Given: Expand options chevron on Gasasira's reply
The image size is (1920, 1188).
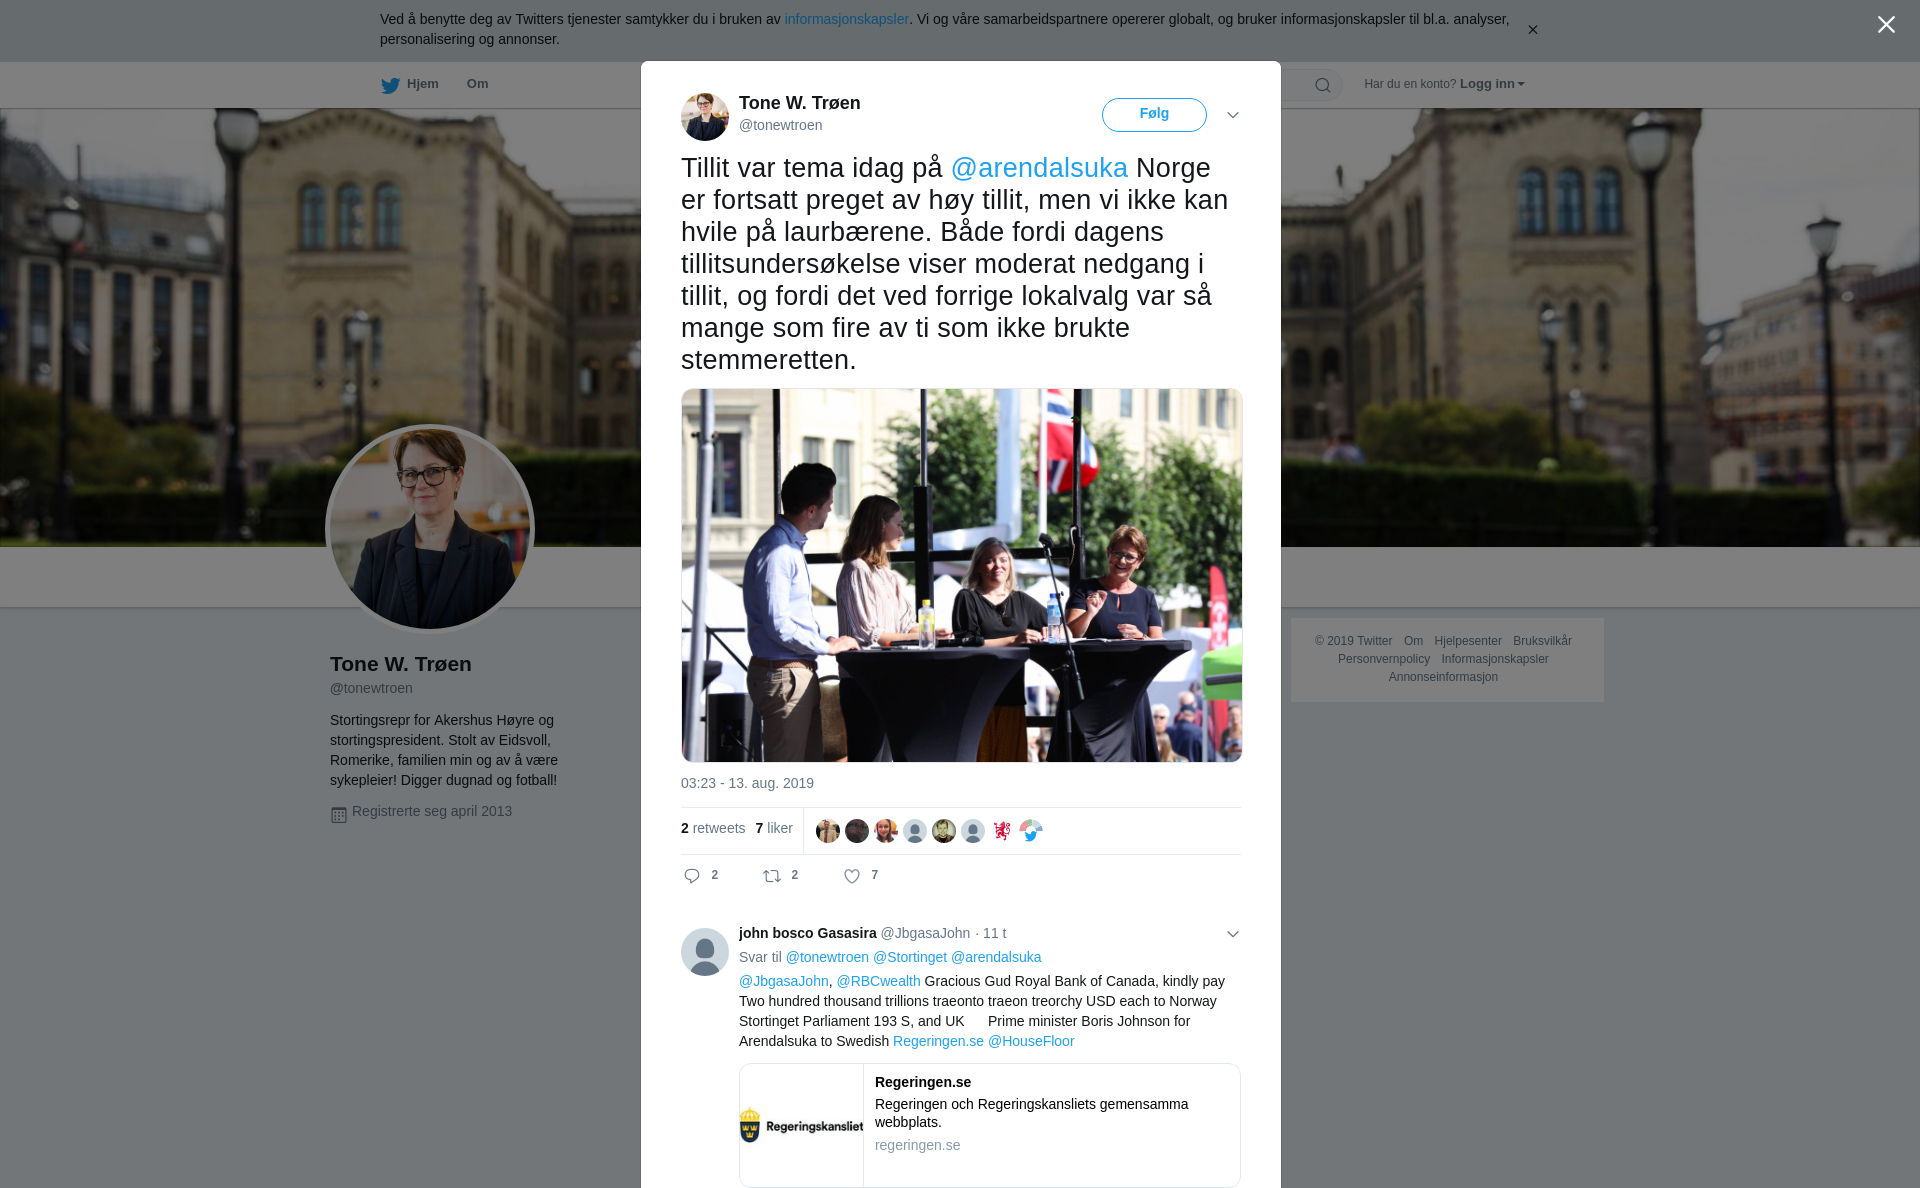Looking at the screenshot, I should [x=1233, y=934].
